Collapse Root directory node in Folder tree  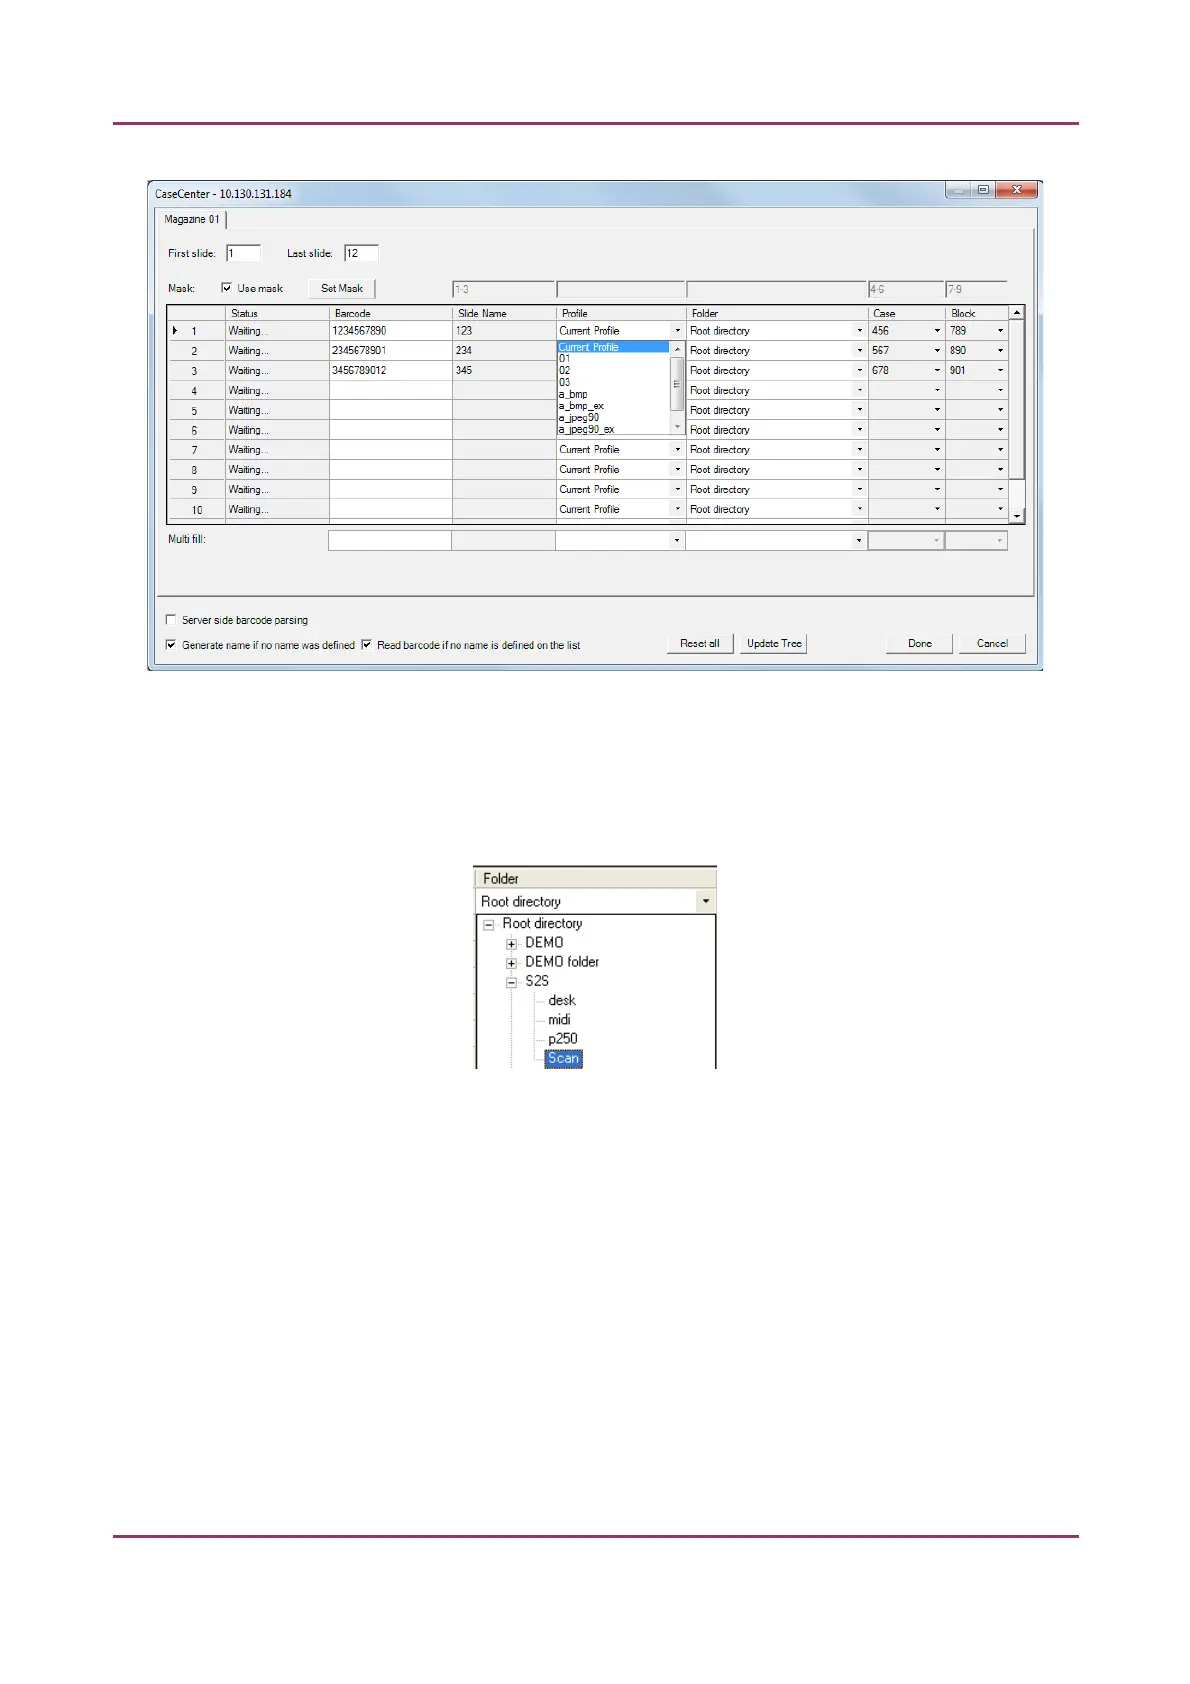(x=489, y=925)
